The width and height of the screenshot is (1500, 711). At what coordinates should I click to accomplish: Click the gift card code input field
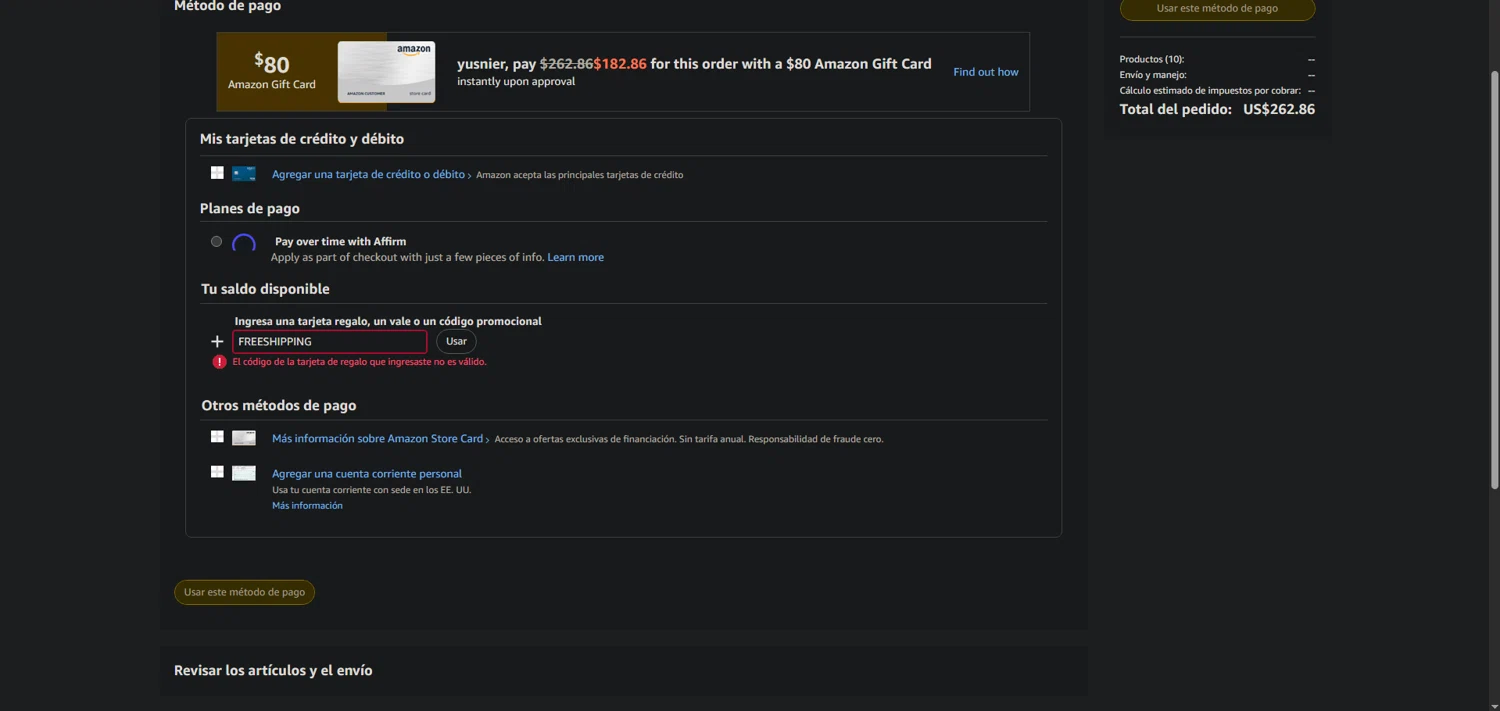[x=330, y=341]
